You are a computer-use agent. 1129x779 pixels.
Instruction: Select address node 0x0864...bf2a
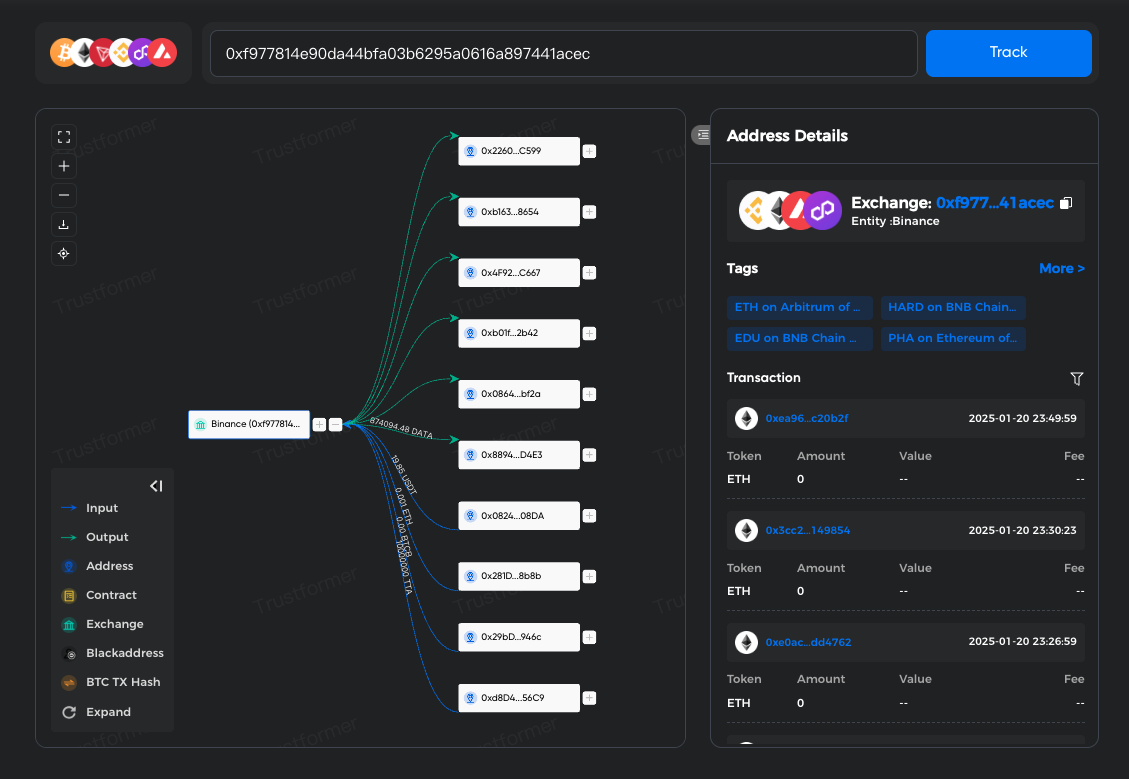[x=519, y=394]
